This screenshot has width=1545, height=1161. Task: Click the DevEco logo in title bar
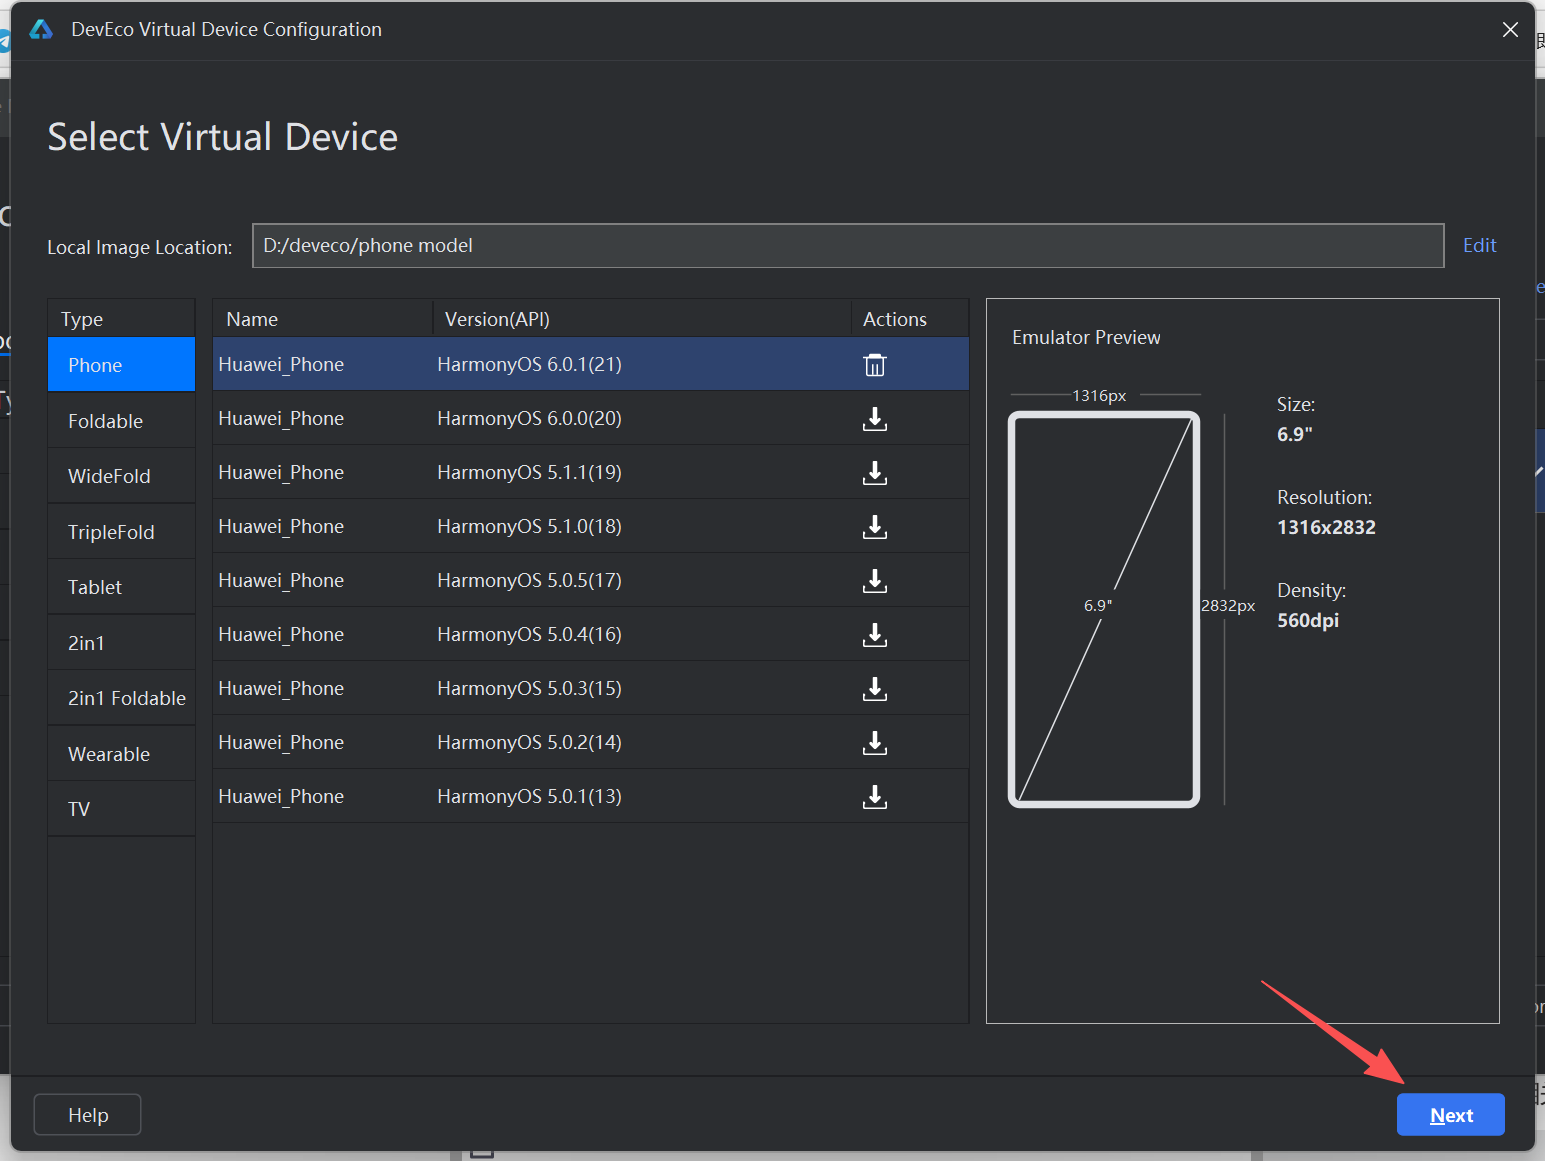click(41, 30)
